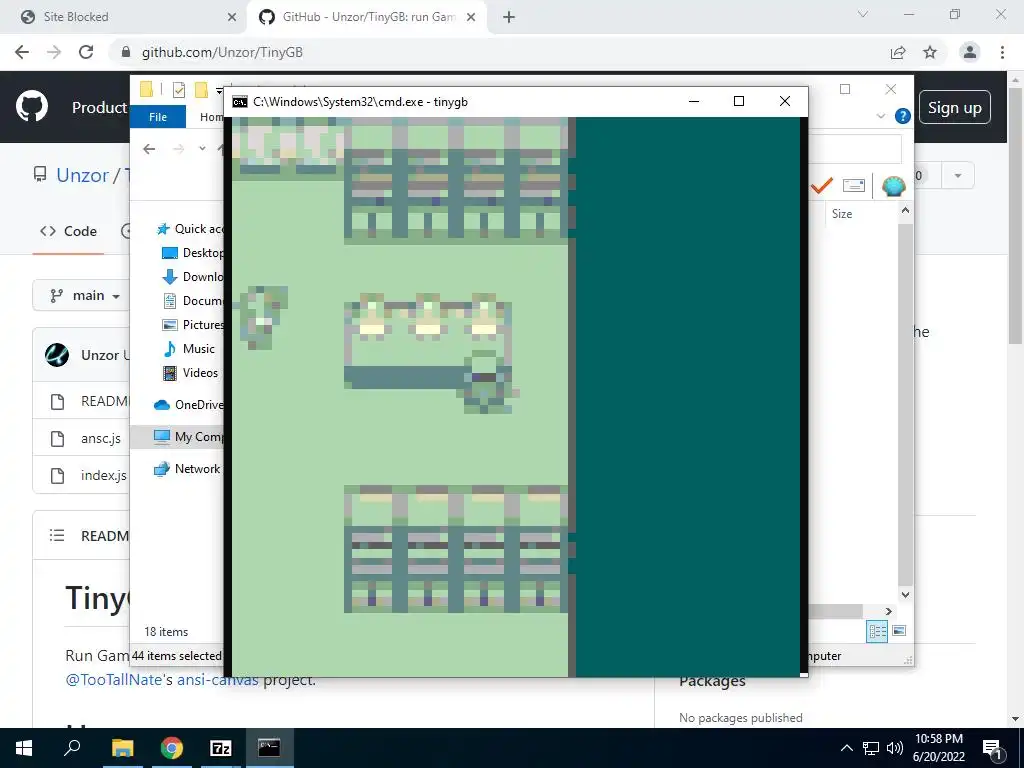The width and height of the screenshot is (1024, 768).
Task: Select OneDrive in Explorer sidebar
Action: (x=189, y=405)
